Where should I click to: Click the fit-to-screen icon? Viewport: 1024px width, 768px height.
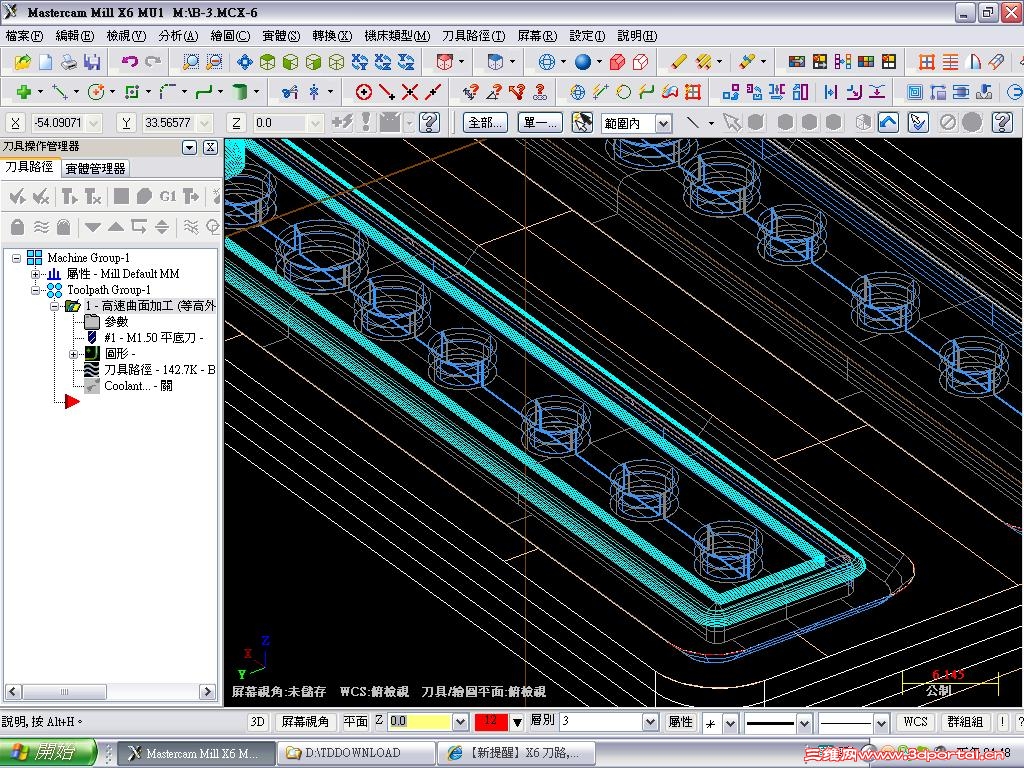(x=244, y=62)
